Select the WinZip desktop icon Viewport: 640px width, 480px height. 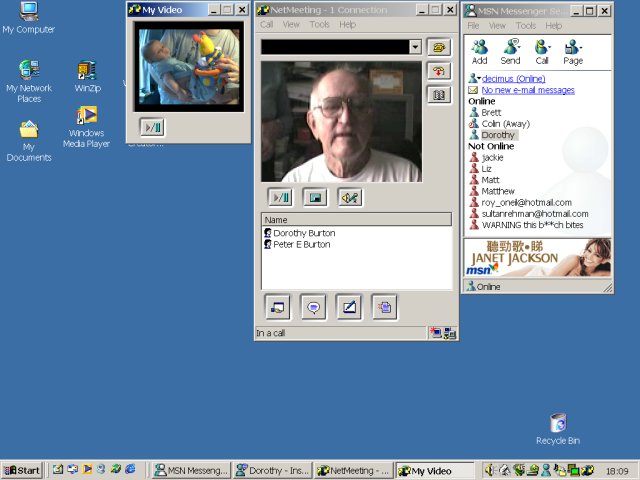87,76
